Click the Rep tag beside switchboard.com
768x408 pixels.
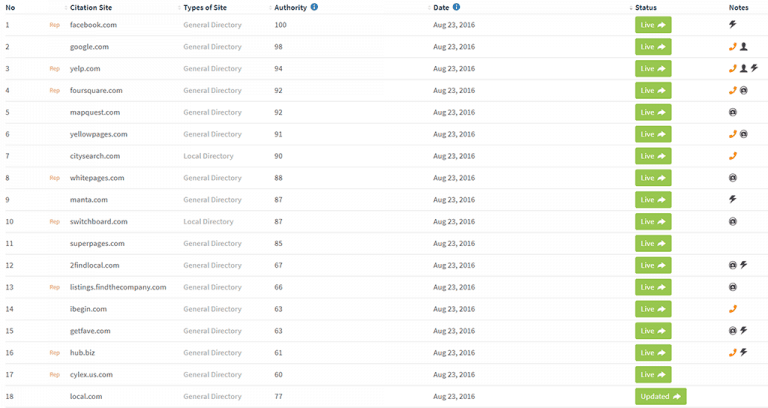[x=54, y=221]
